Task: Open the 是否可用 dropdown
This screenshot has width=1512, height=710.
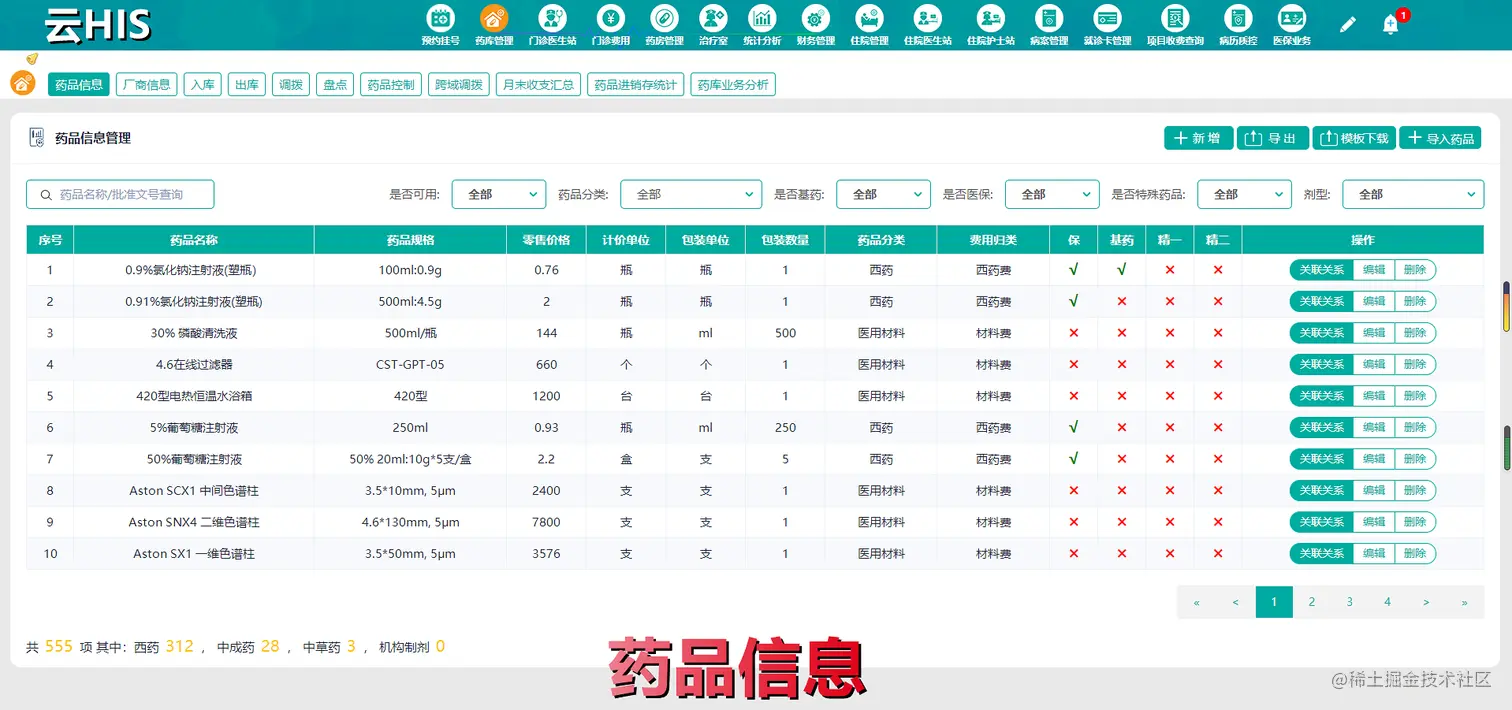Action: pos(498,194)
